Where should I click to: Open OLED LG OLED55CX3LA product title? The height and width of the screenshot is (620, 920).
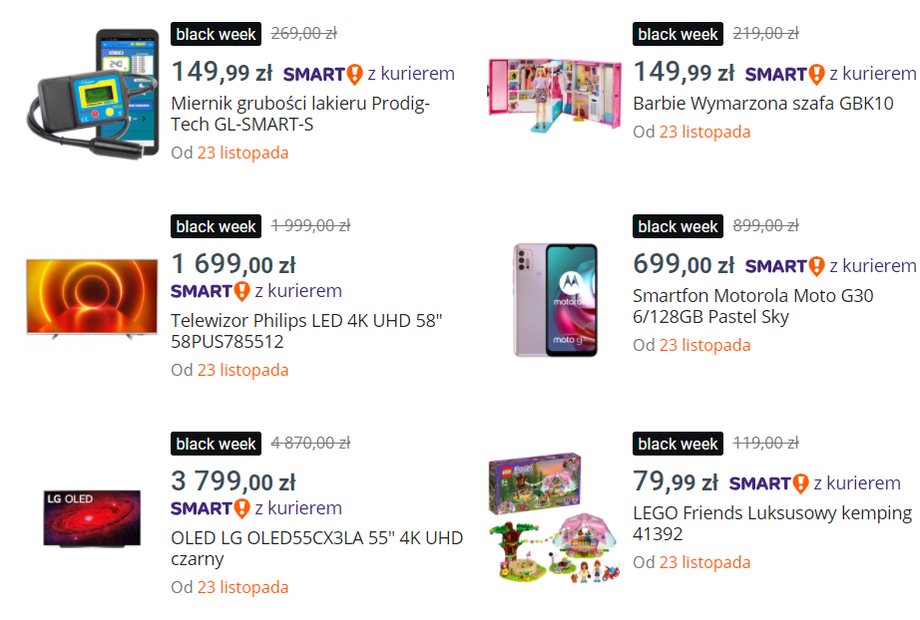tap(317, 548)
